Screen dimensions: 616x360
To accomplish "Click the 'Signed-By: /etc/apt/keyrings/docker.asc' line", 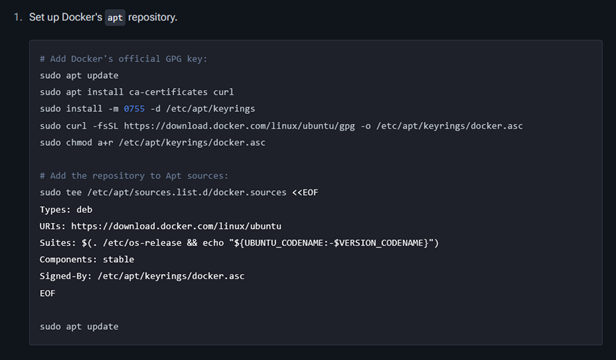I will point(142,276).
